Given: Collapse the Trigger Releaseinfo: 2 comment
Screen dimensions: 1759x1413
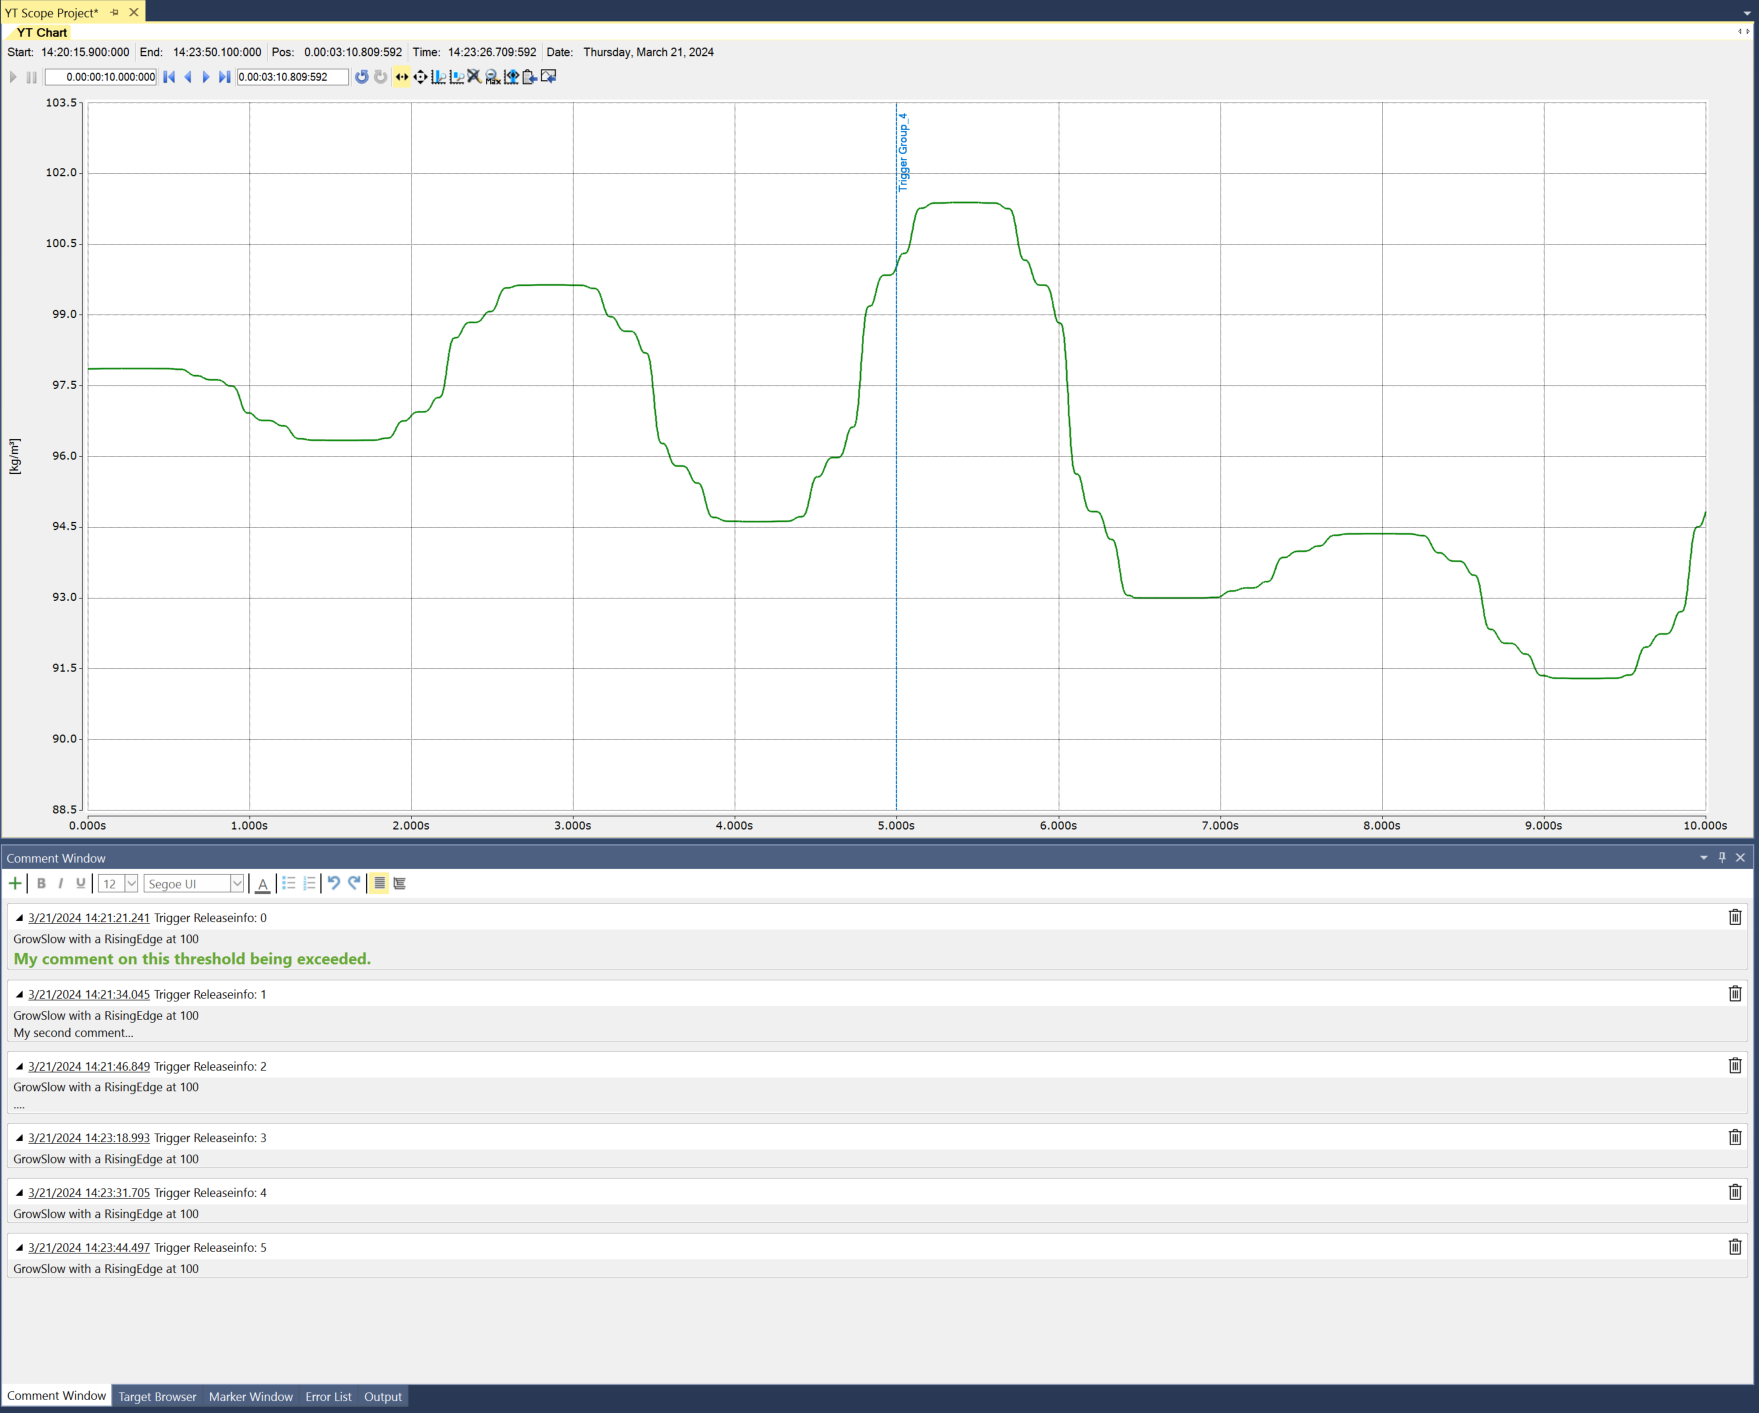Looking at the screenshot, I should coord(19,1067).
